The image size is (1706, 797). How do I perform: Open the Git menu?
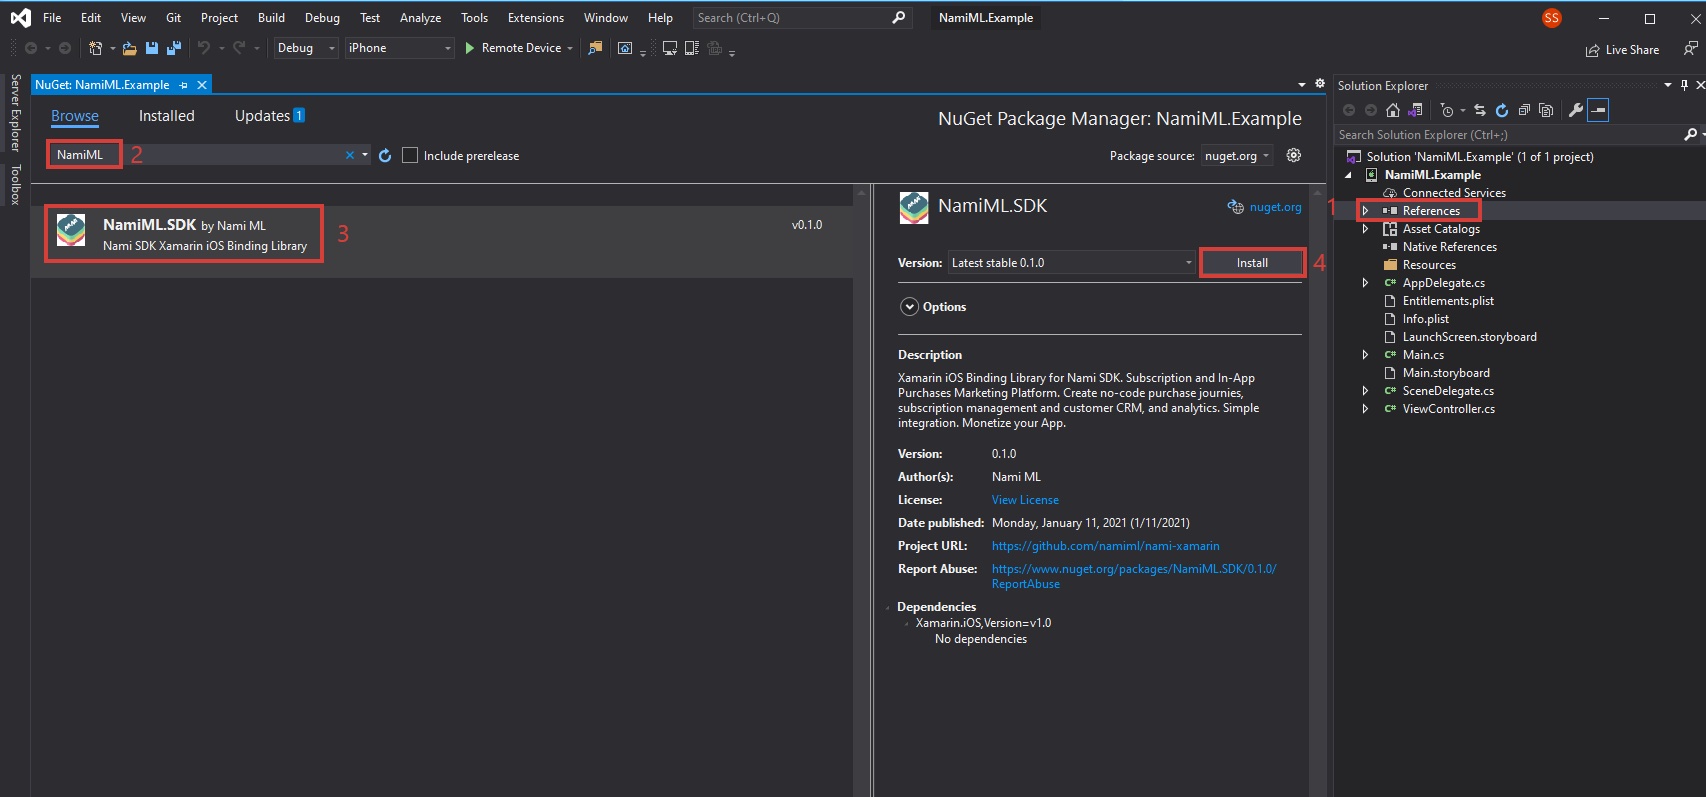173,18
